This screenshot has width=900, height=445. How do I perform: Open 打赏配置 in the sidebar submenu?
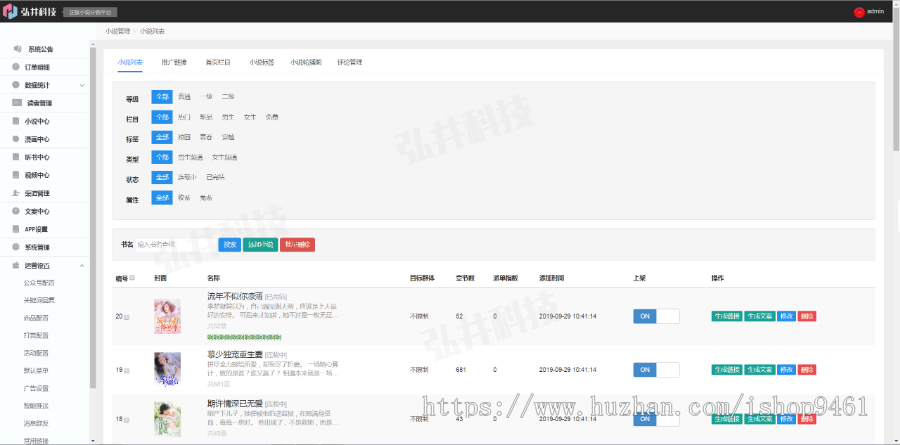[36, 335]
